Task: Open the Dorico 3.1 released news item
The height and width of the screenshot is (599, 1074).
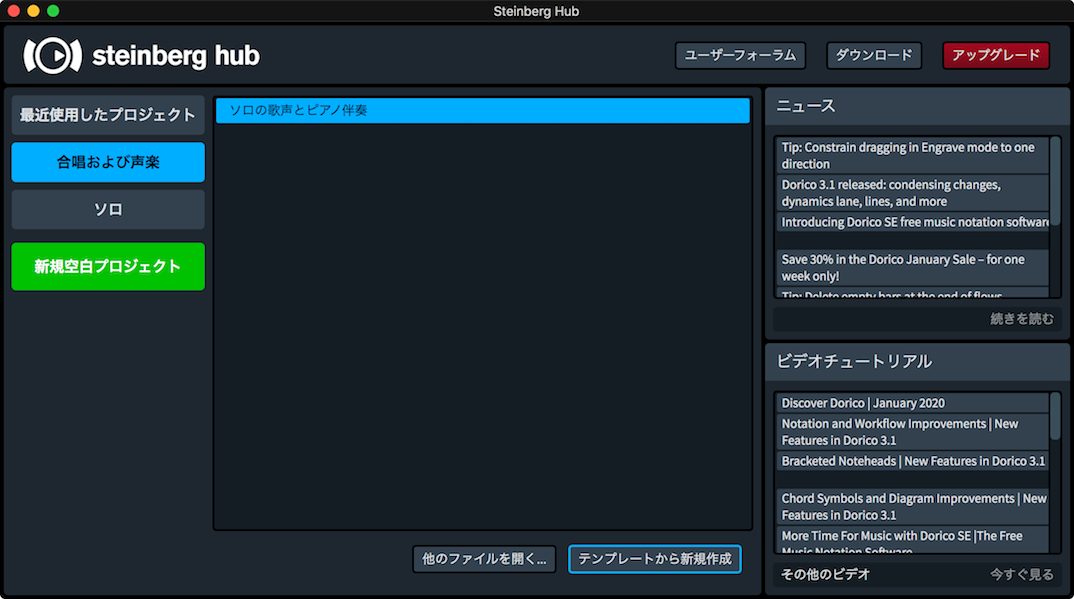Action: pyautogui.click(x=912, y=193)
